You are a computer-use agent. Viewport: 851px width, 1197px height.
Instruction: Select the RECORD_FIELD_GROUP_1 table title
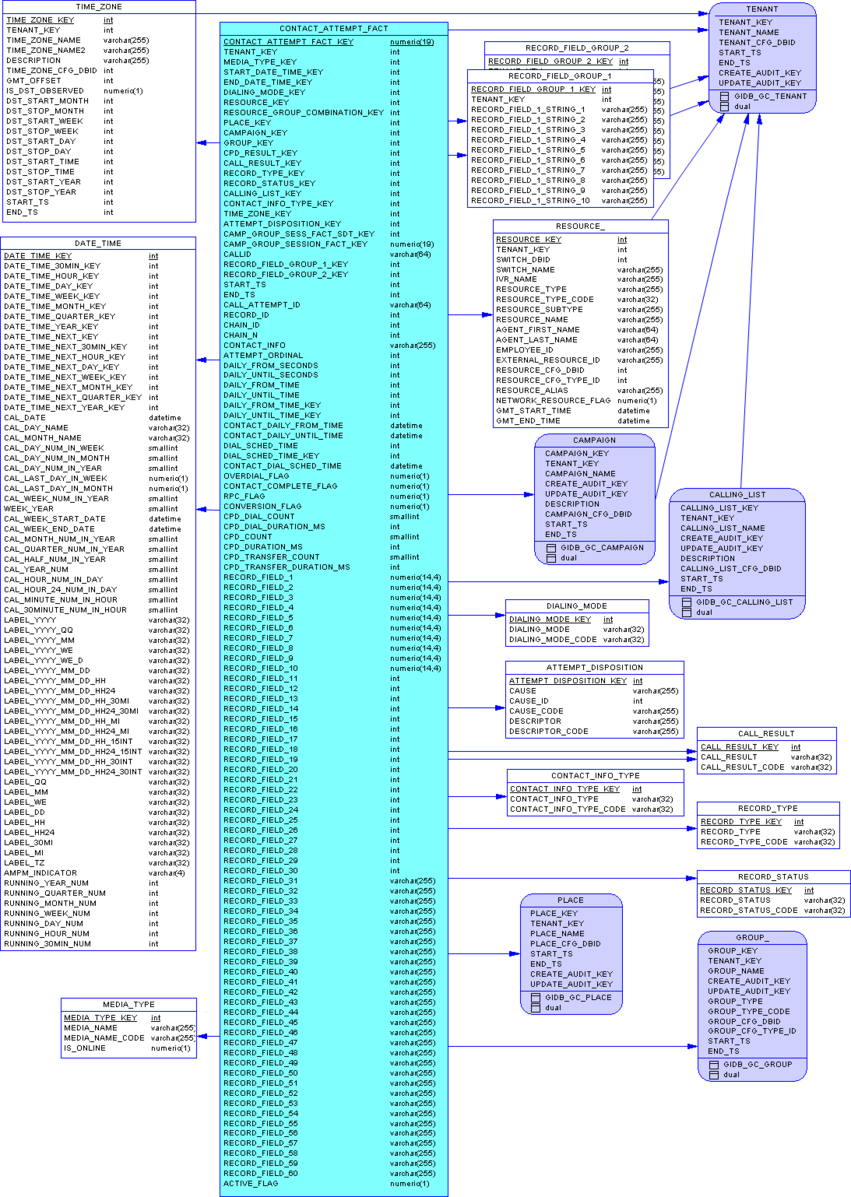pos(559,76)
